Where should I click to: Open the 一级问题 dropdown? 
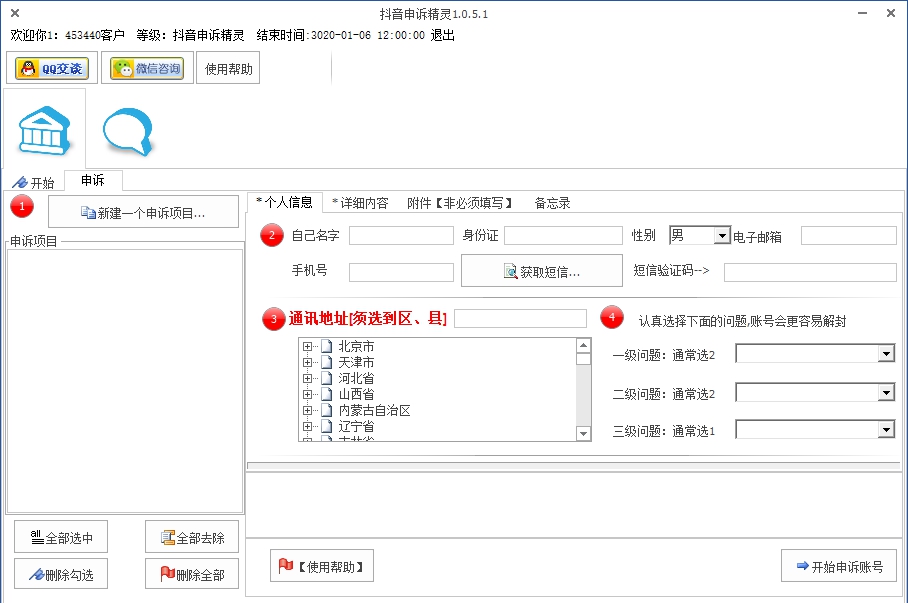tap(815, 353)
